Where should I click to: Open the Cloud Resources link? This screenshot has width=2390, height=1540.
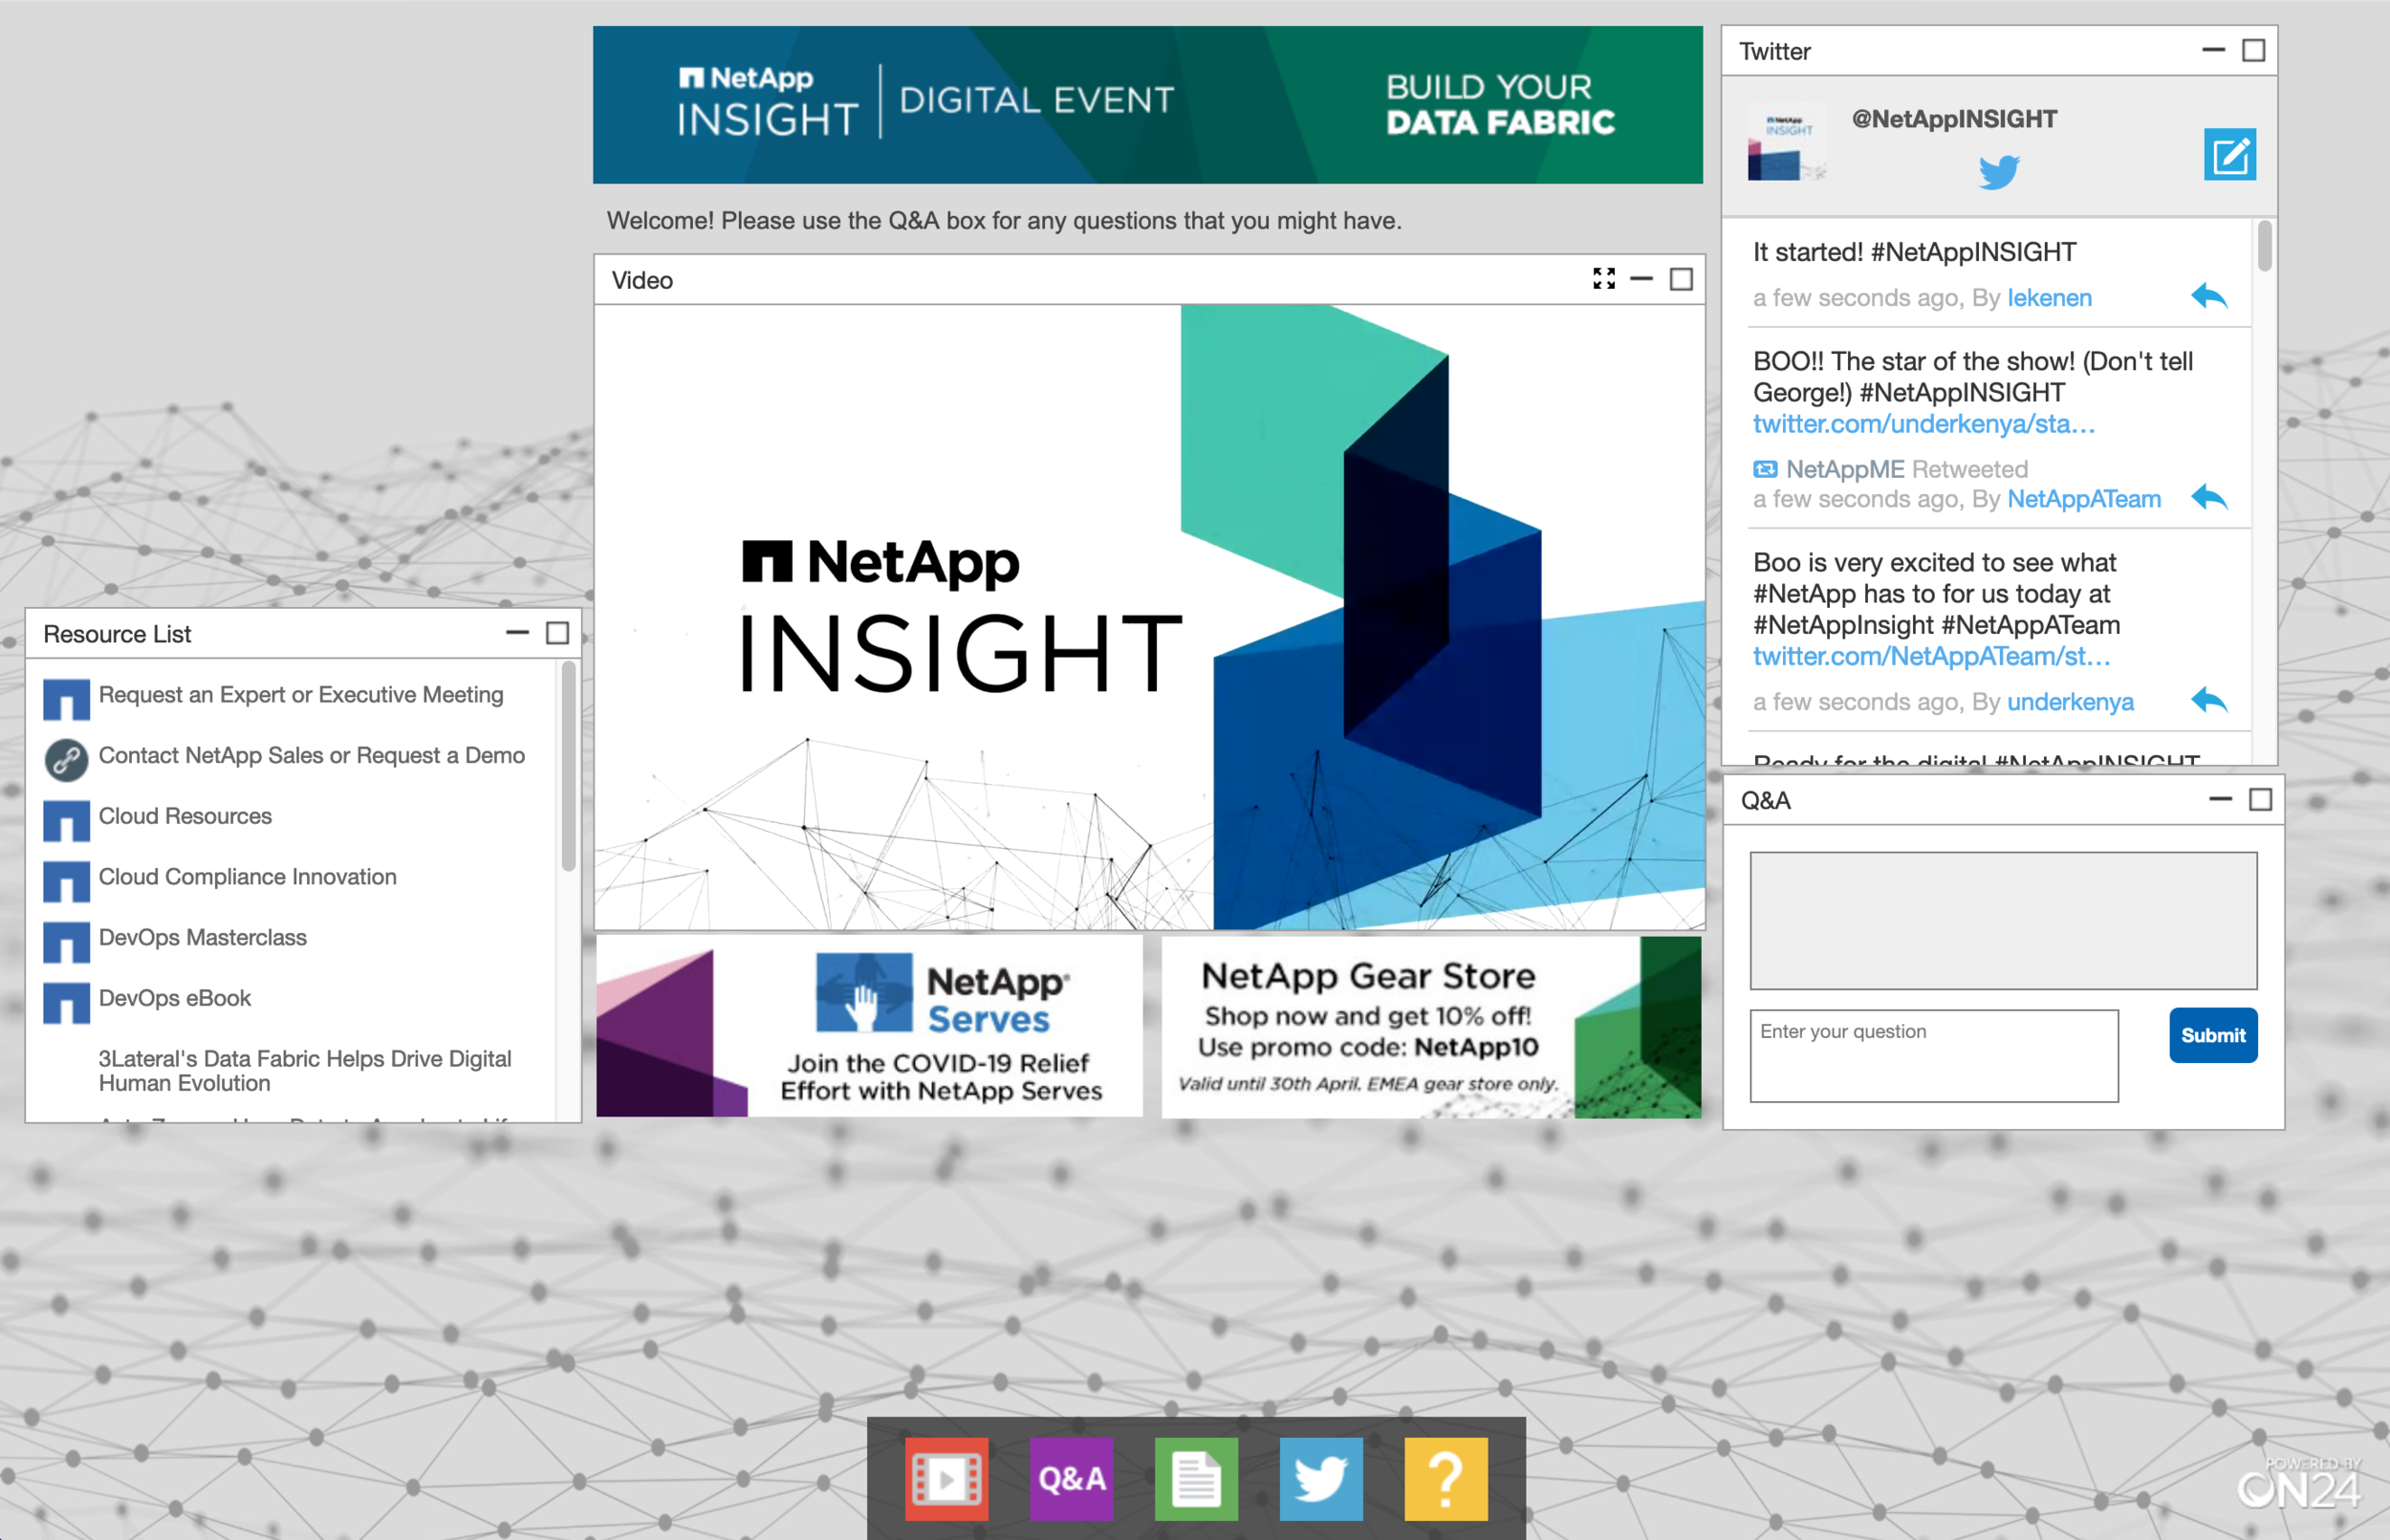(185, 816)
